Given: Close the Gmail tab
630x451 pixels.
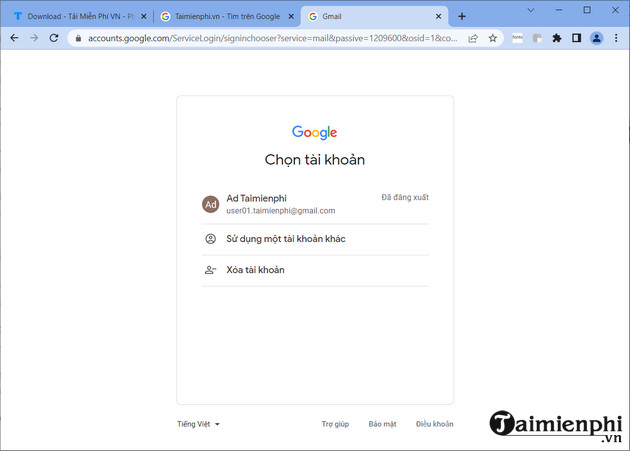Looking at the screenshot, I should coord(438,16).
